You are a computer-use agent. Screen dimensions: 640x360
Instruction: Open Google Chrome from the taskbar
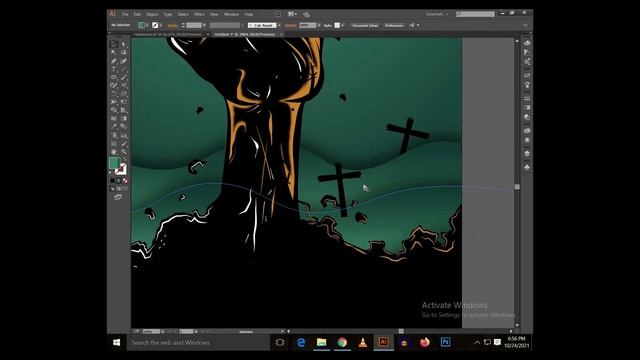342,342
